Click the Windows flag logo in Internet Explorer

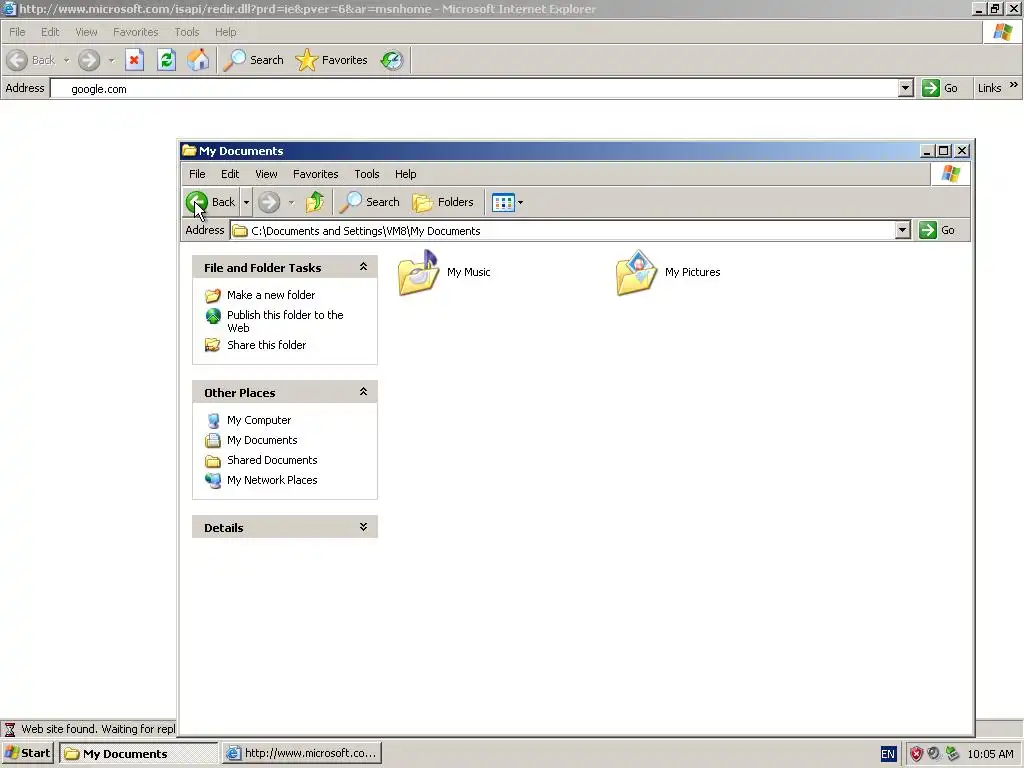click(1002, 31)
